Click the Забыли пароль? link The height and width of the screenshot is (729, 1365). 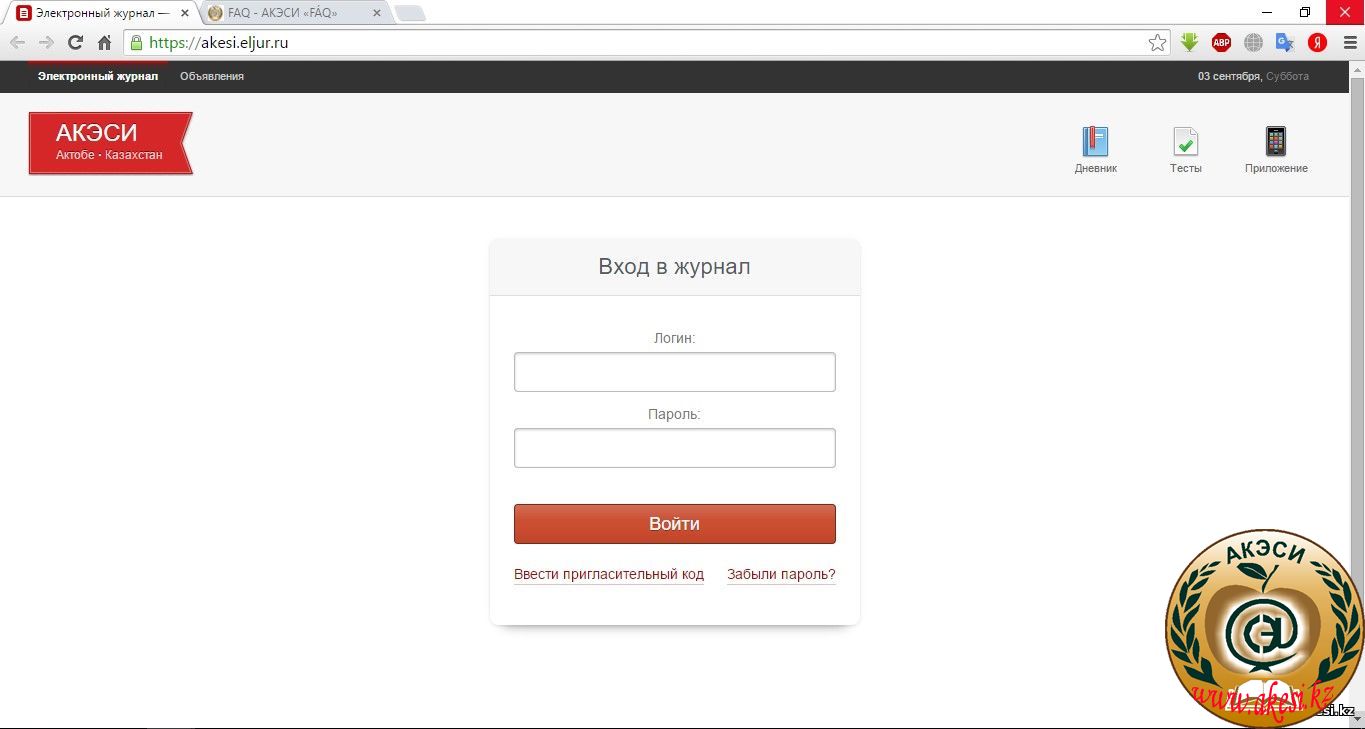tap(781, 575)
